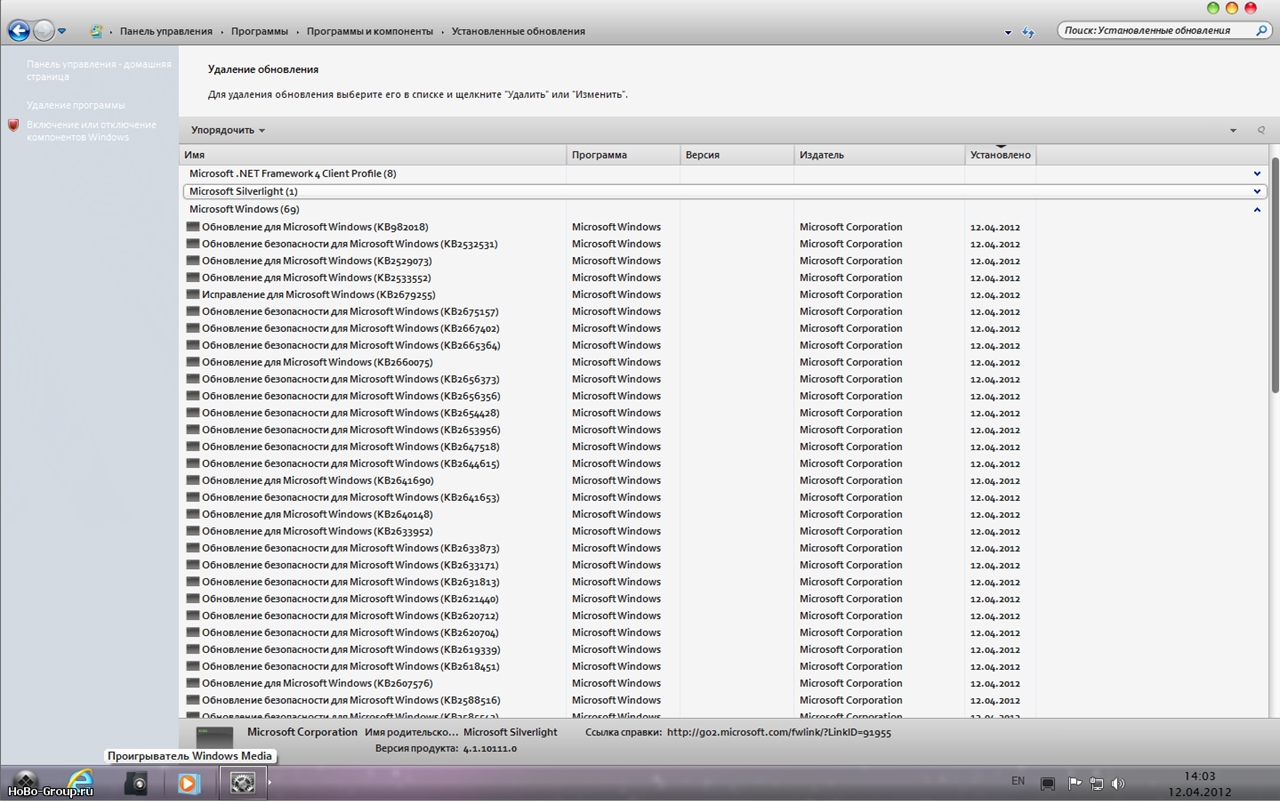Click the camera app icon on taskbar
Image resolution: width=1280 pixels, height=802 pixels.
136,784
